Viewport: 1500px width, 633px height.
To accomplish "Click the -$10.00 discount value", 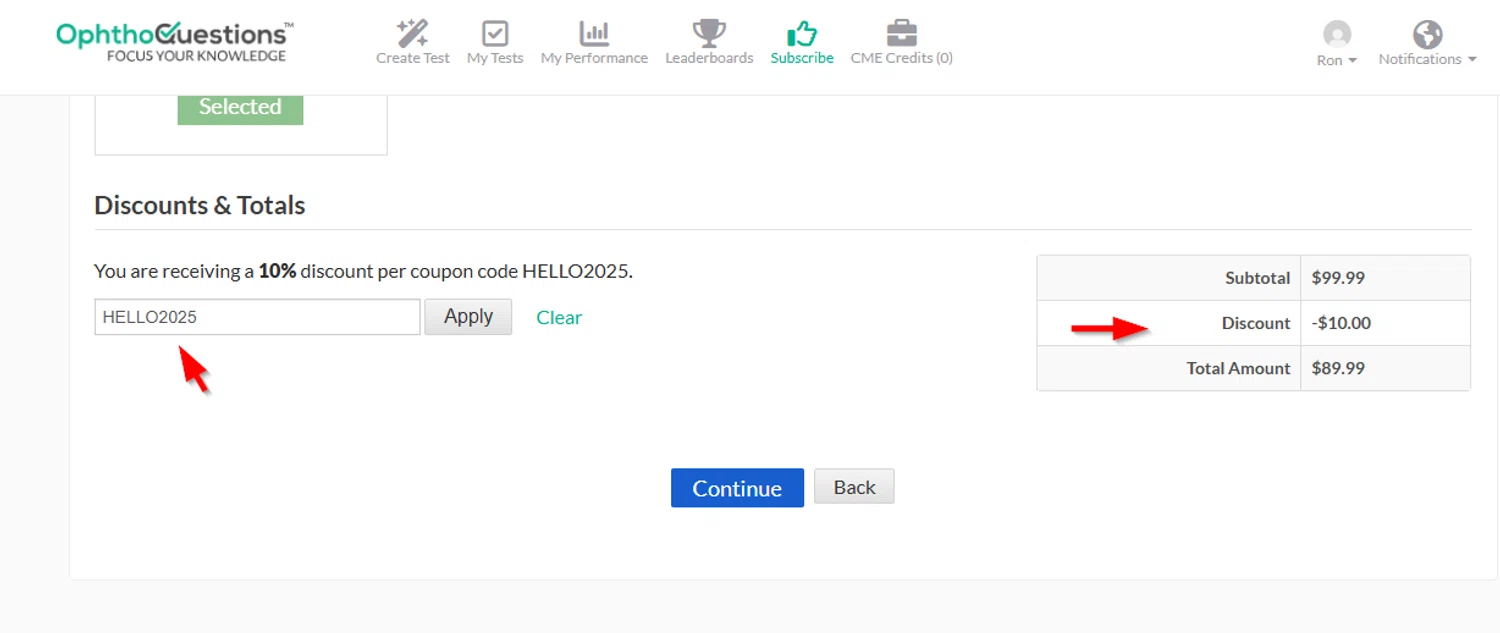I will (x=1341, y=323).
